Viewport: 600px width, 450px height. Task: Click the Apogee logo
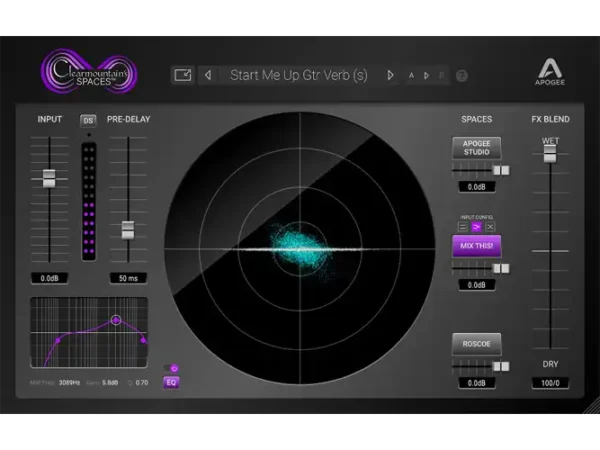pos(549,72)
